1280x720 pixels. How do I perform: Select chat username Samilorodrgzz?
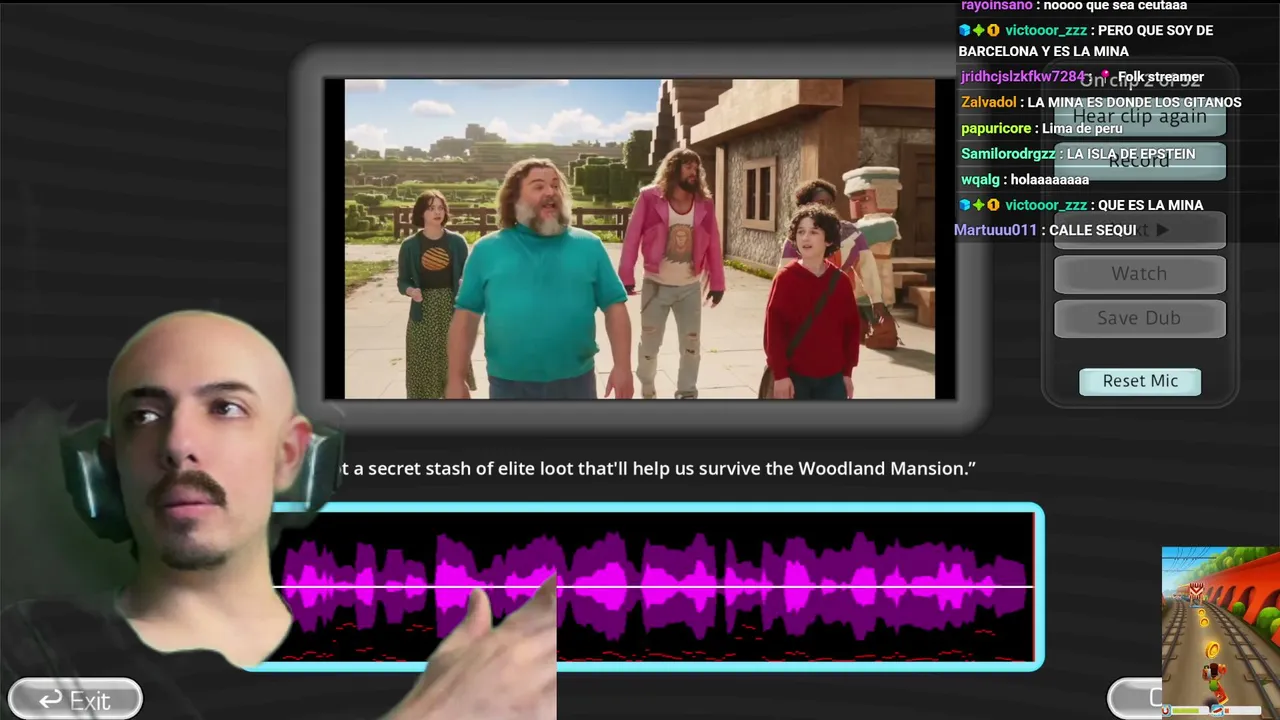click(x=1008, y=154)
